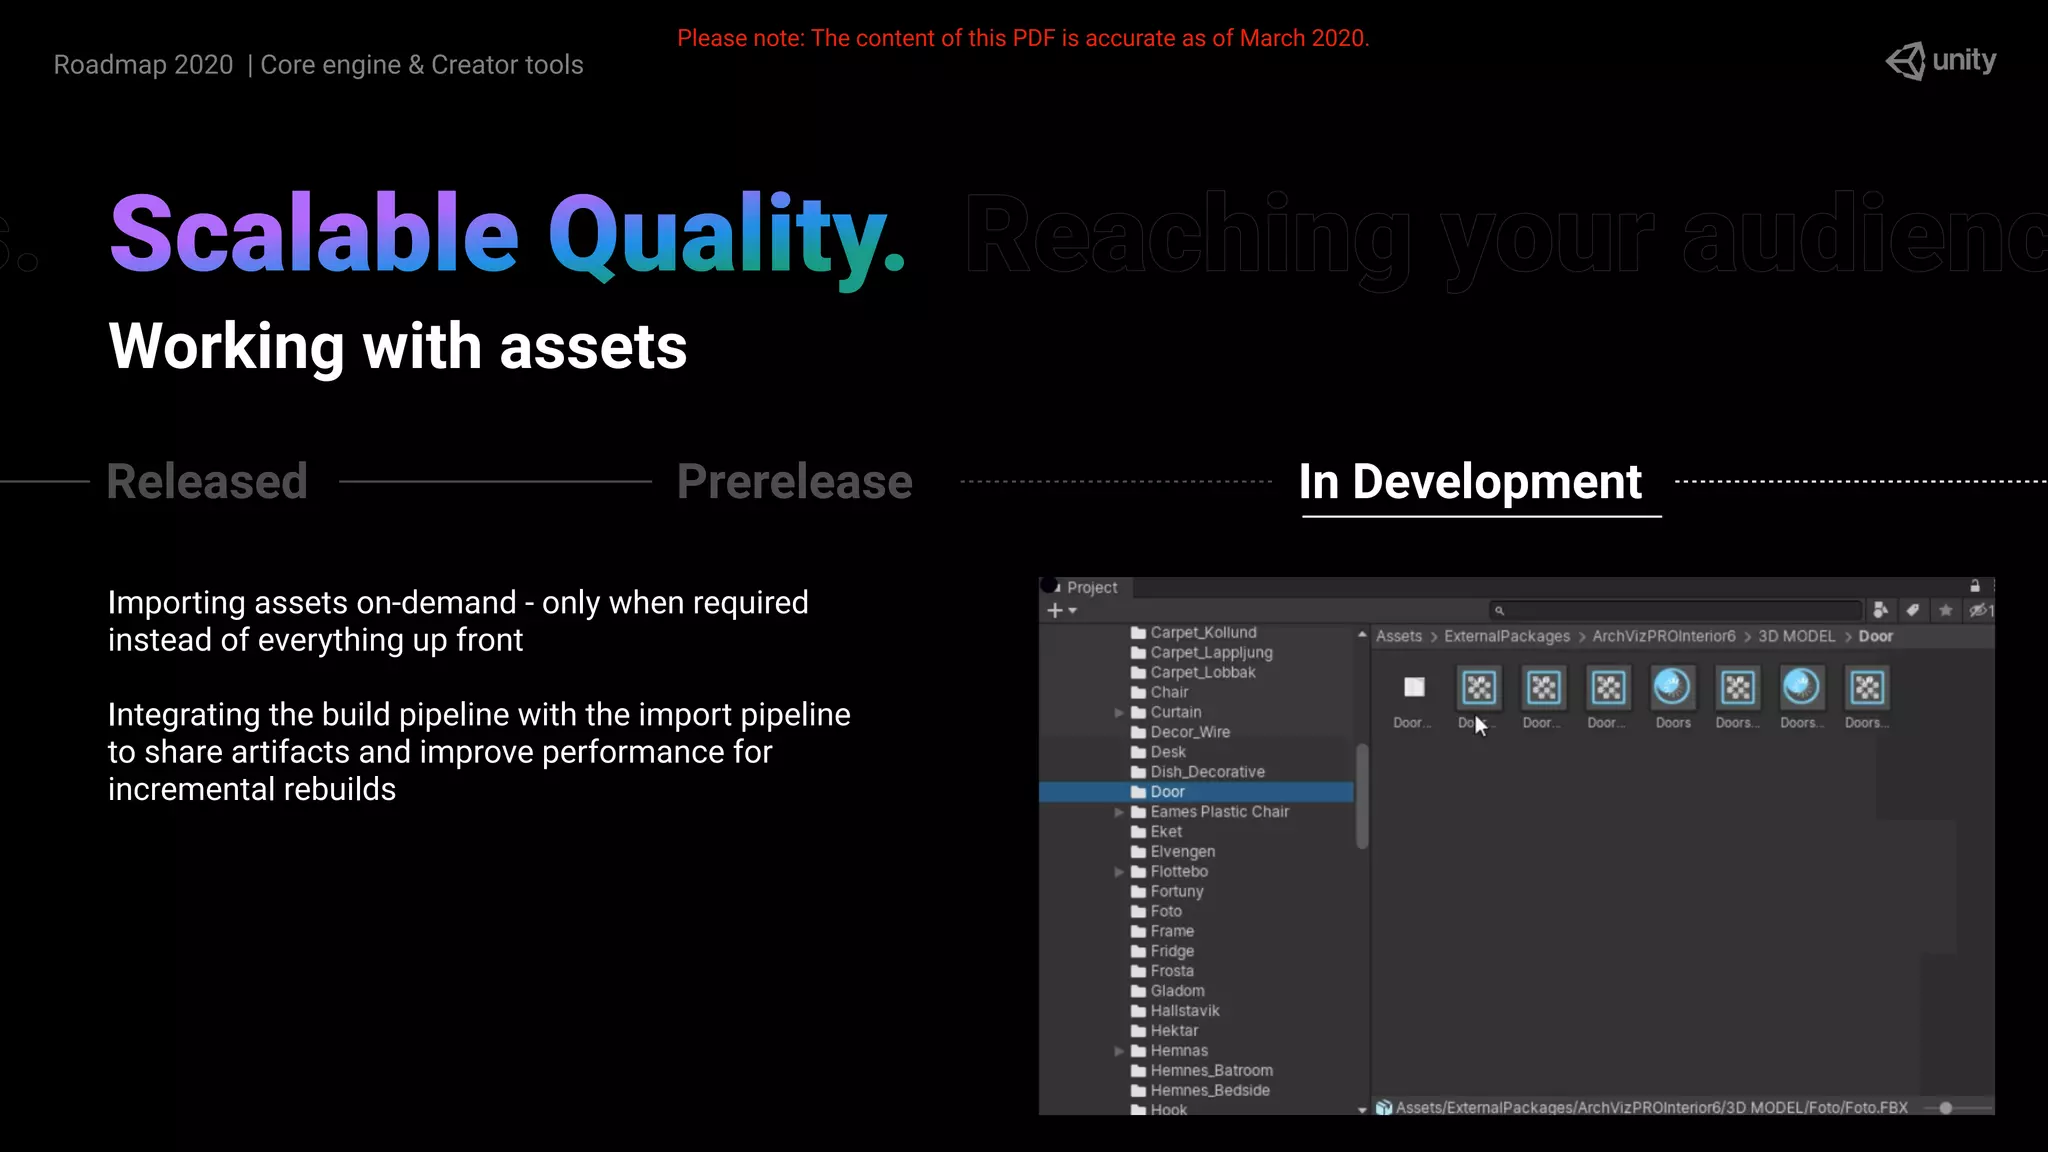Click the ArchVizPROInterior6 breadcrumb
Image resolution: width=2048 pixels, height=1152 pixels.
[1664, 636]
